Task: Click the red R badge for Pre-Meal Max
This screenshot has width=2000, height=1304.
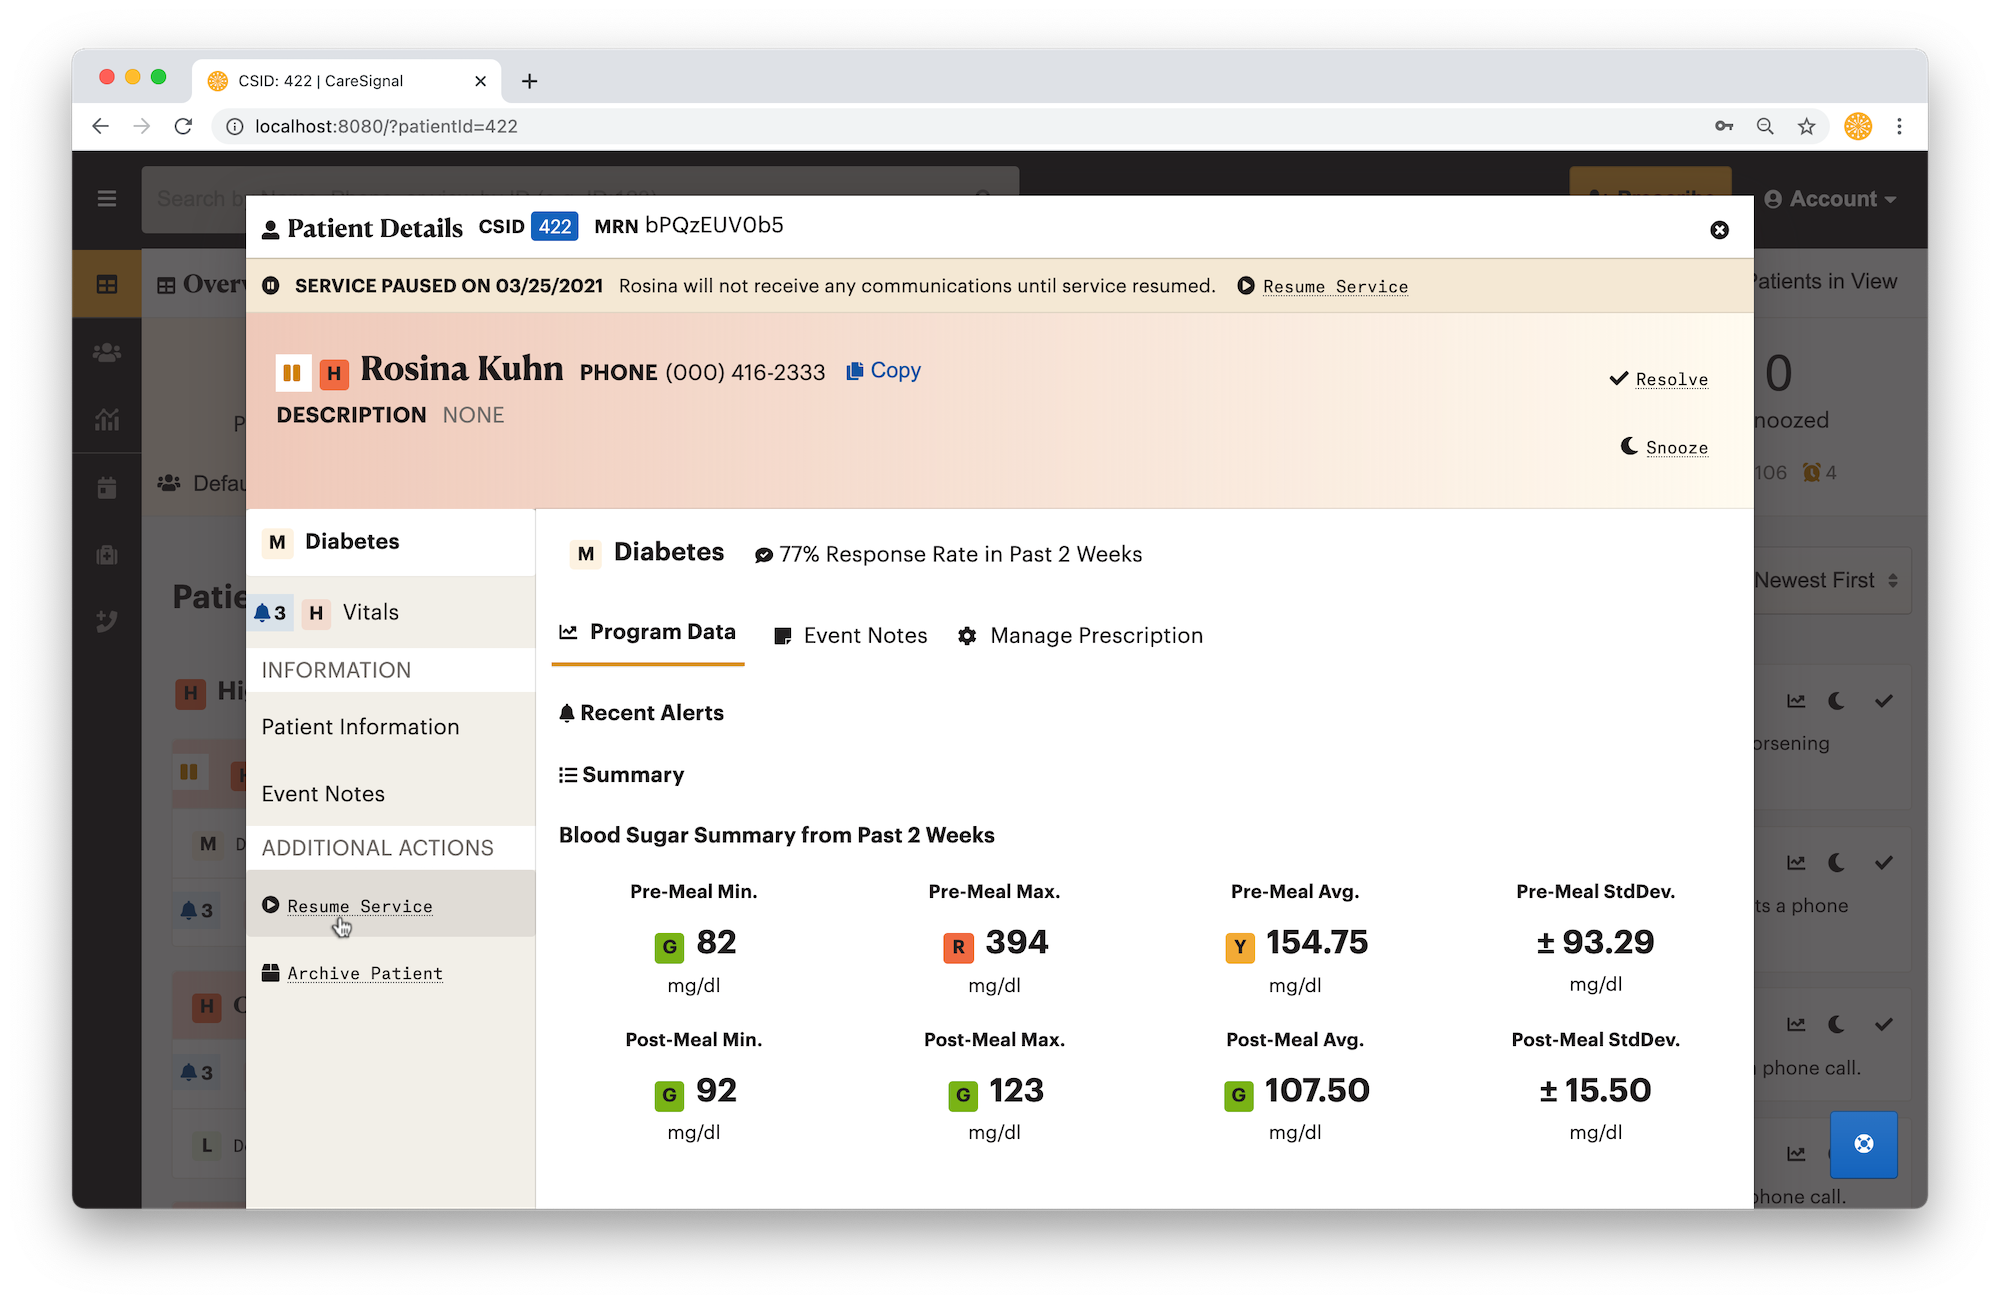Action: click(958, 947)
